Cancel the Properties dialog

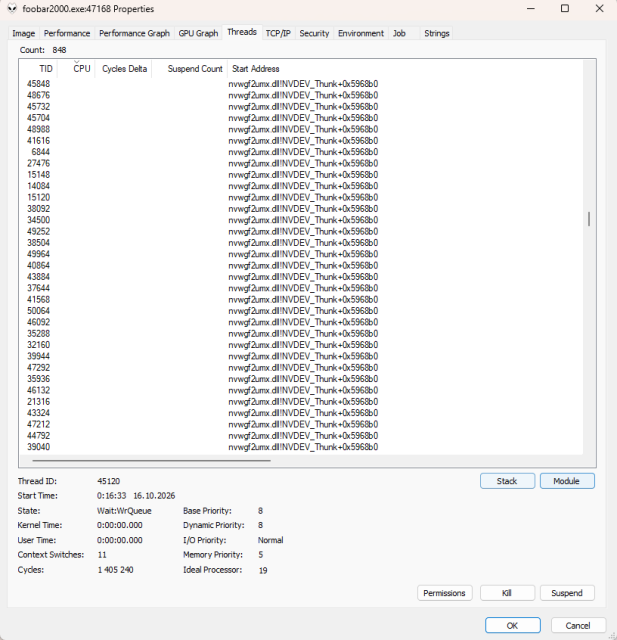pos(578,625)
